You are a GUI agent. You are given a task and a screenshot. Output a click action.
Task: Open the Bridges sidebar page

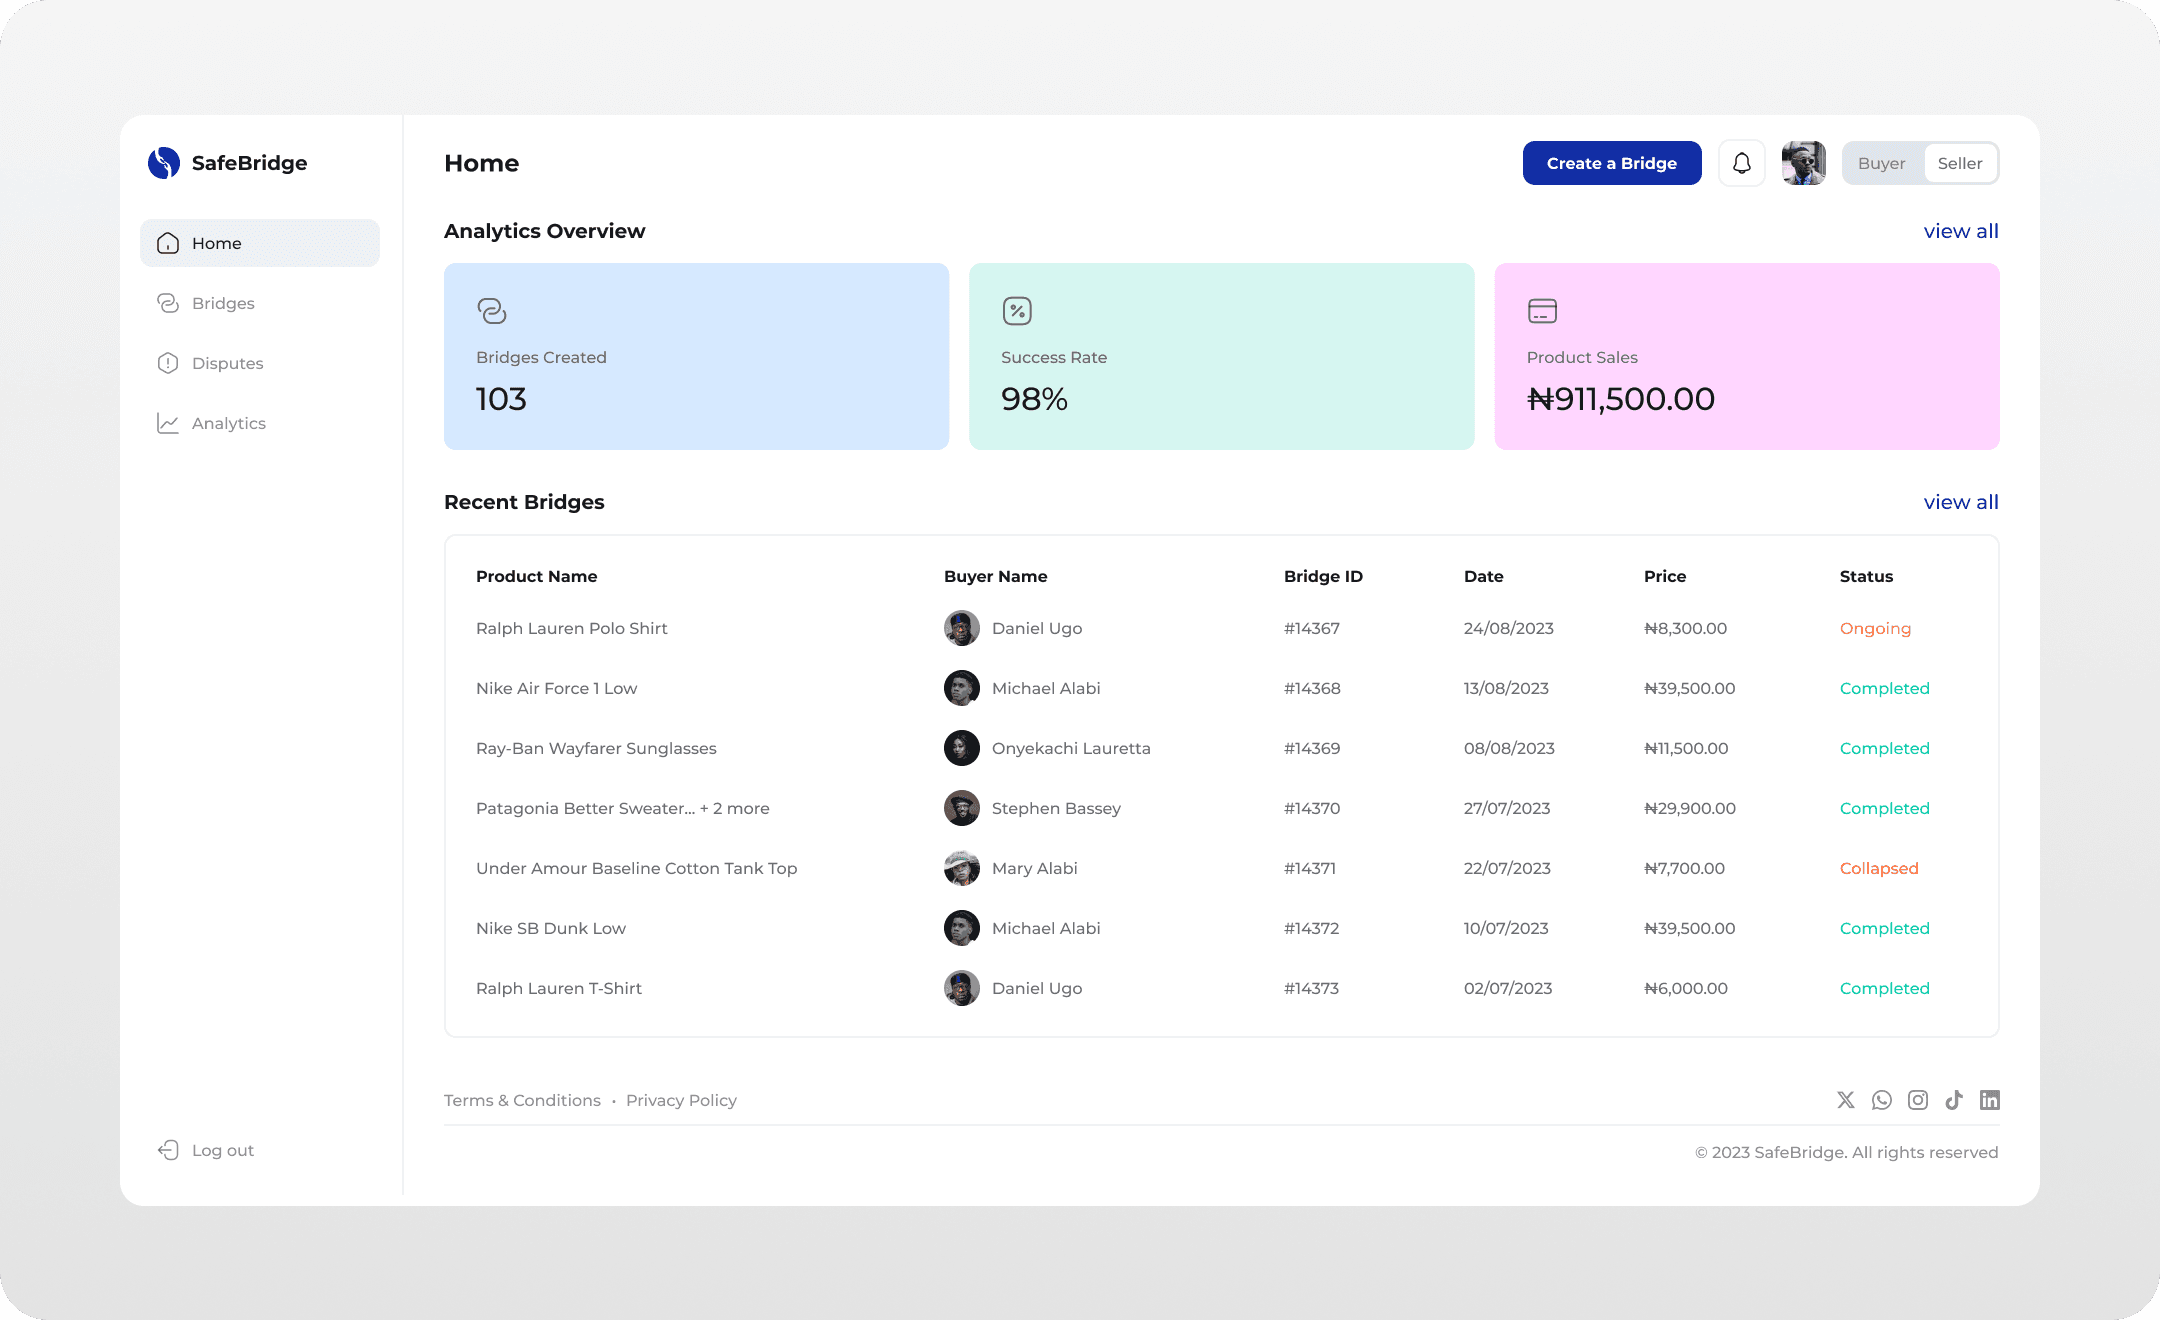click(x=222, y=303)
